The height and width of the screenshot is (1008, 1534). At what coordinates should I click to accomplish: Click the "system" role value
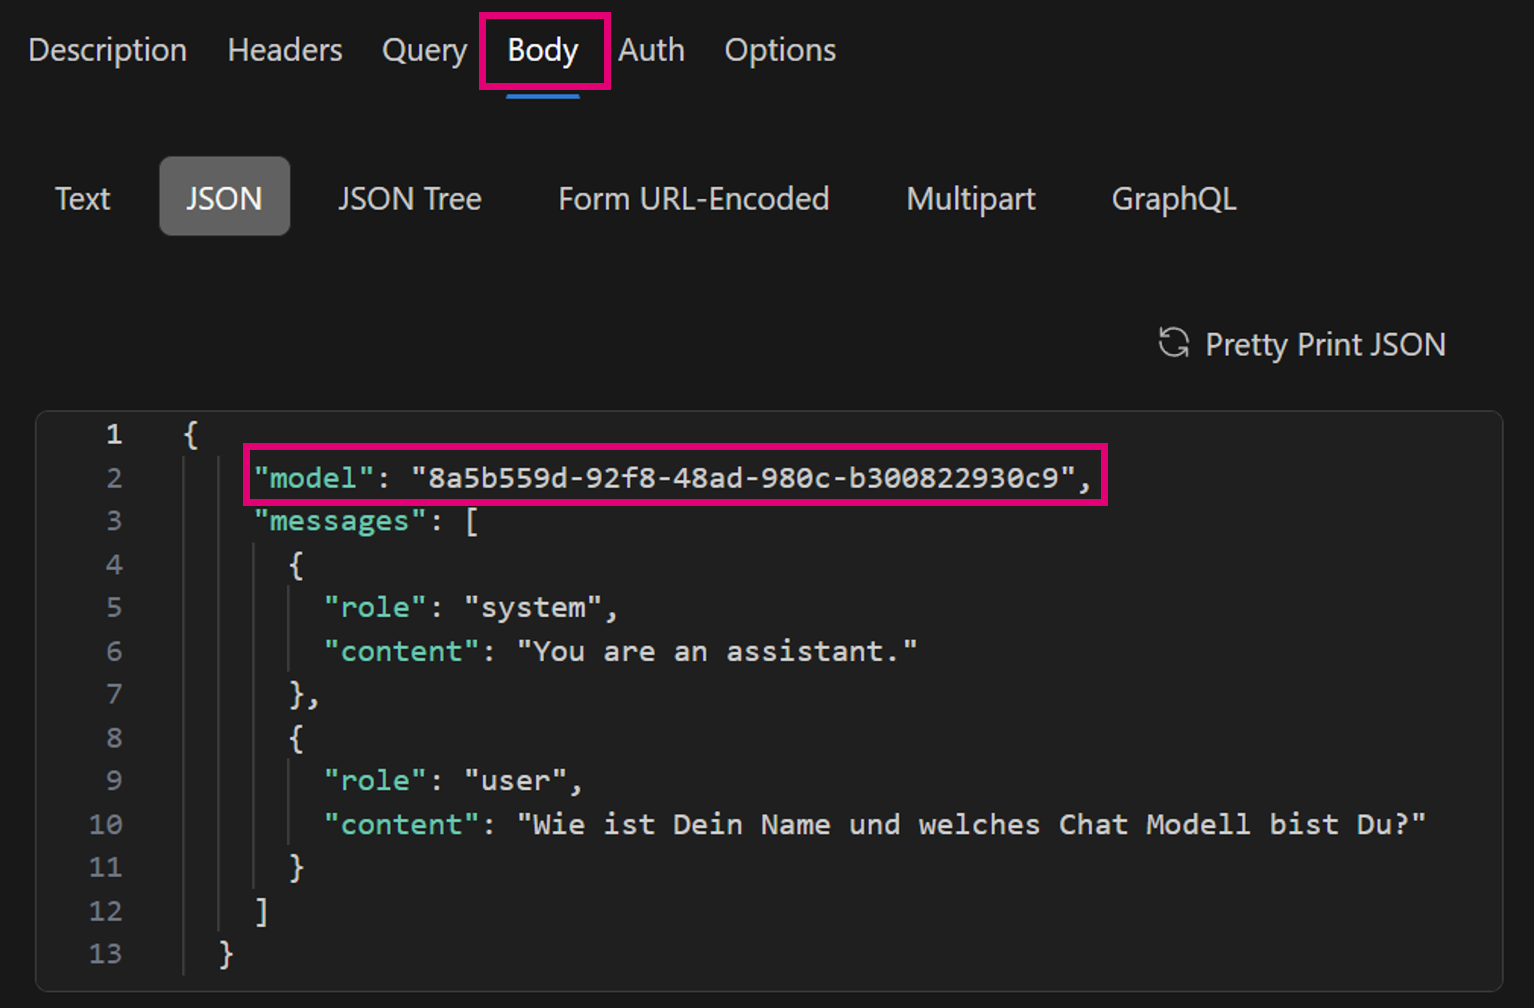pos(533,608)
